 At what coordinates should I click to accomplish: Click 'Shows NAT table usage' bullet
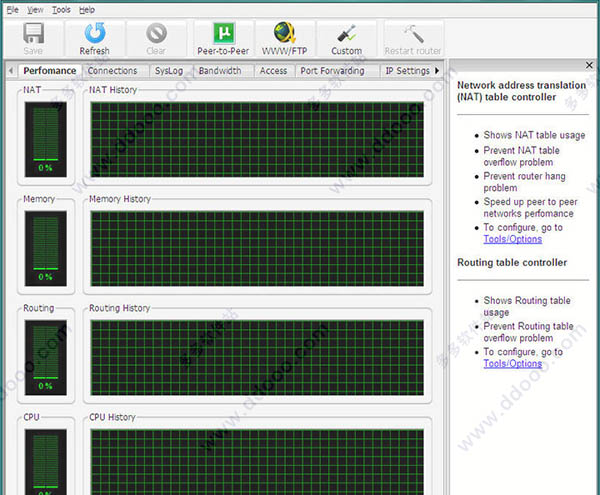coord(534,135)
